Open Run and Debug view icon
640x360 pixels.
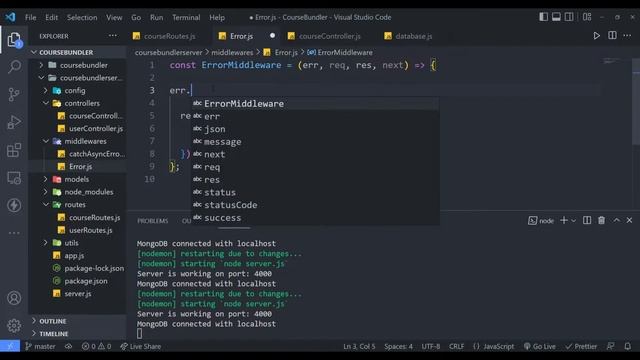(14, 122)
